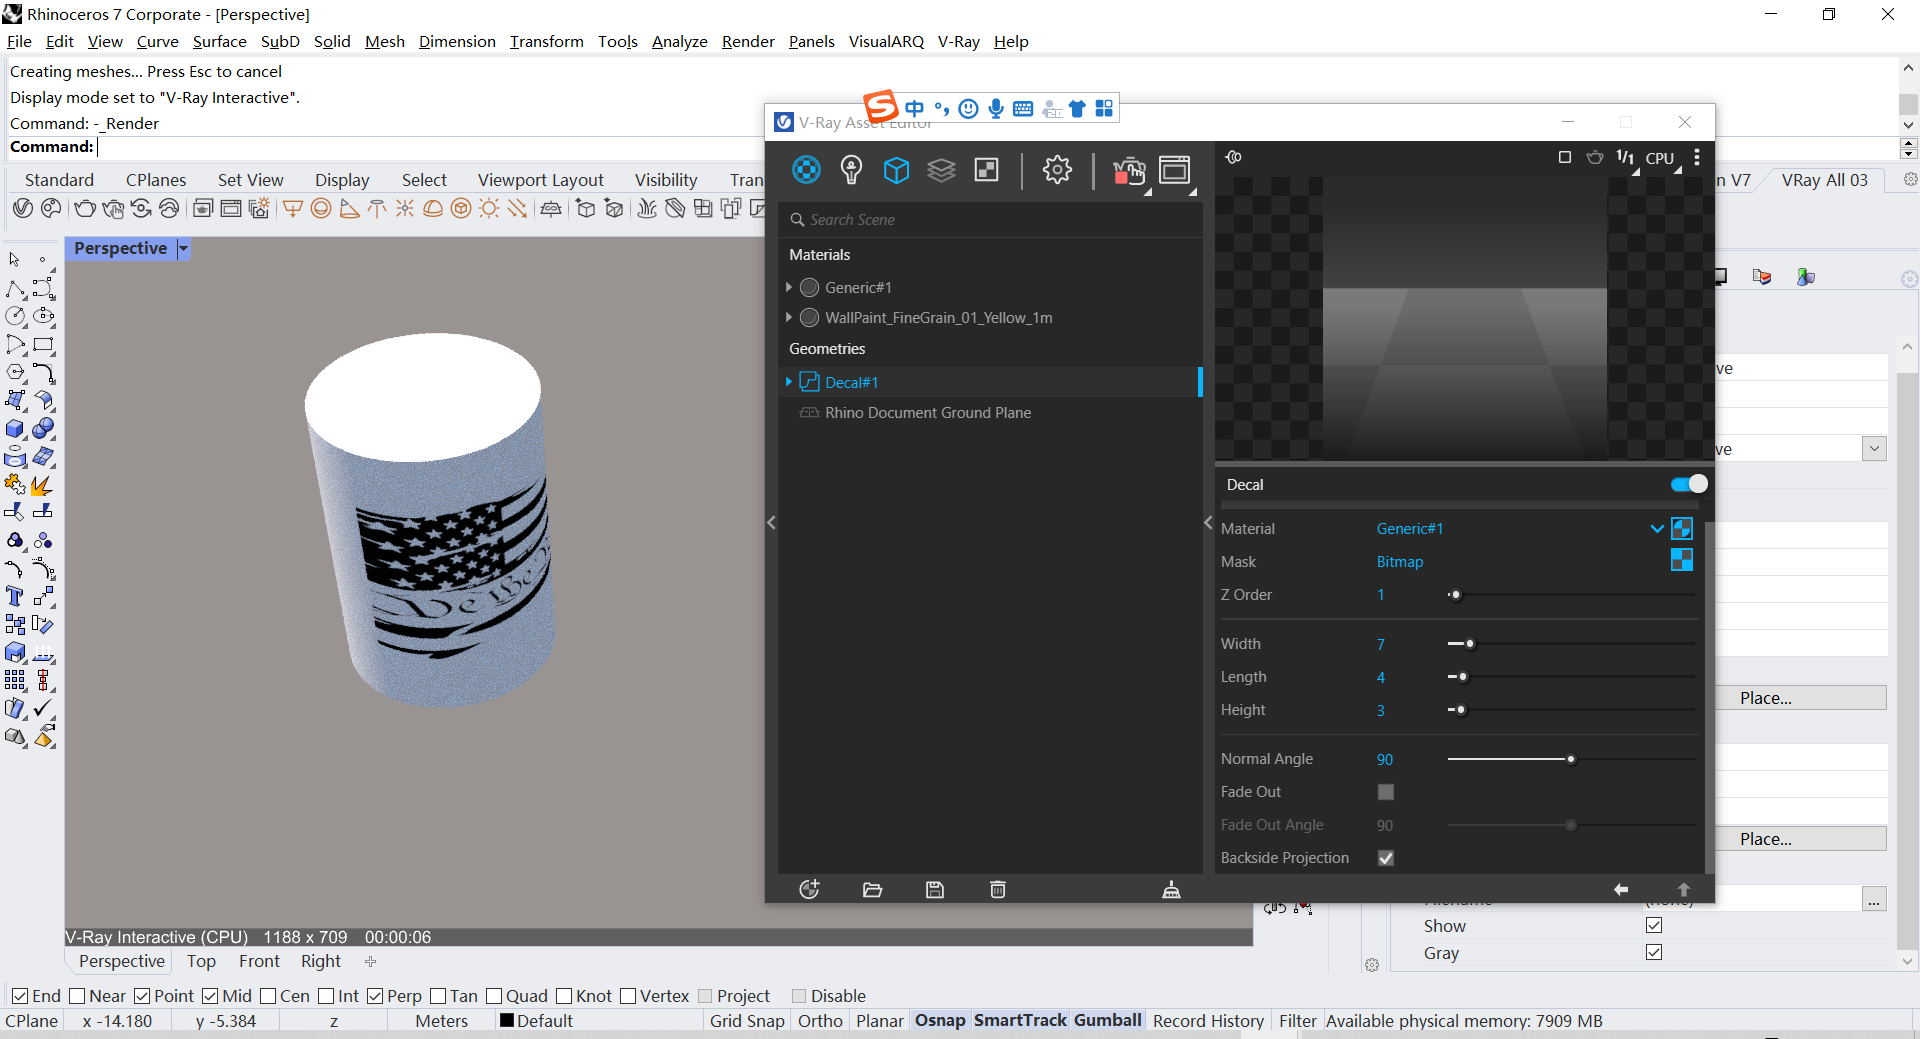Viewport: 1920px width, 1039px height.
Task: Toggle Grid Snap in status bar
Action: [747, 1021]
